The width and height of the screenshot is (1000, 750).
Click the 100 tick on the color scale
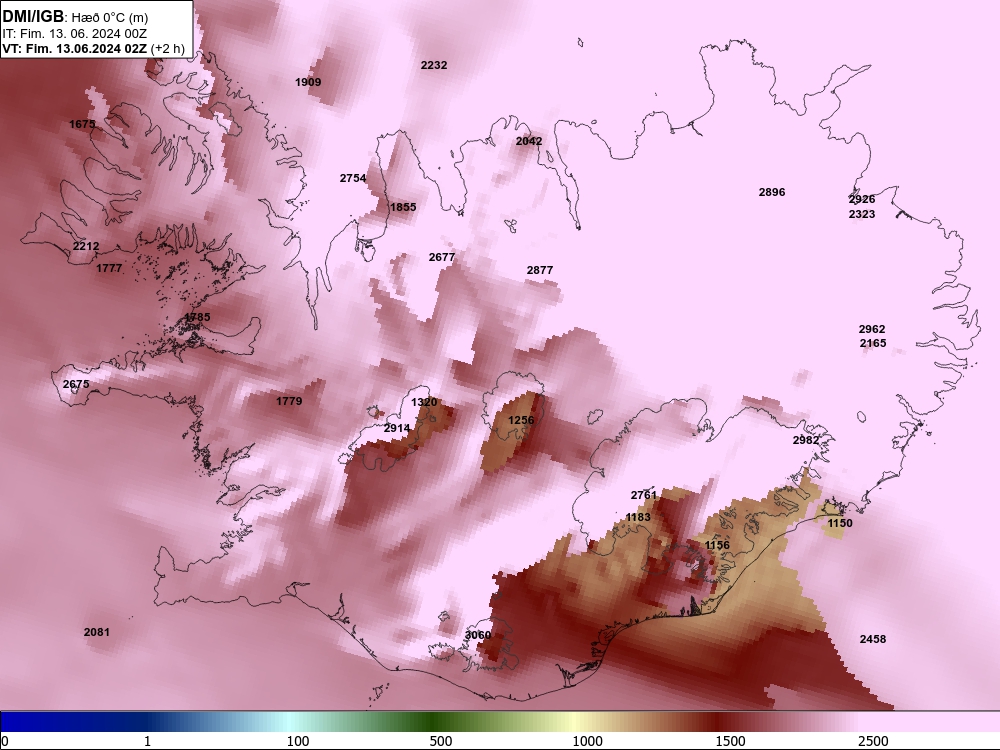pyautogui.click(x=298, y=741)
